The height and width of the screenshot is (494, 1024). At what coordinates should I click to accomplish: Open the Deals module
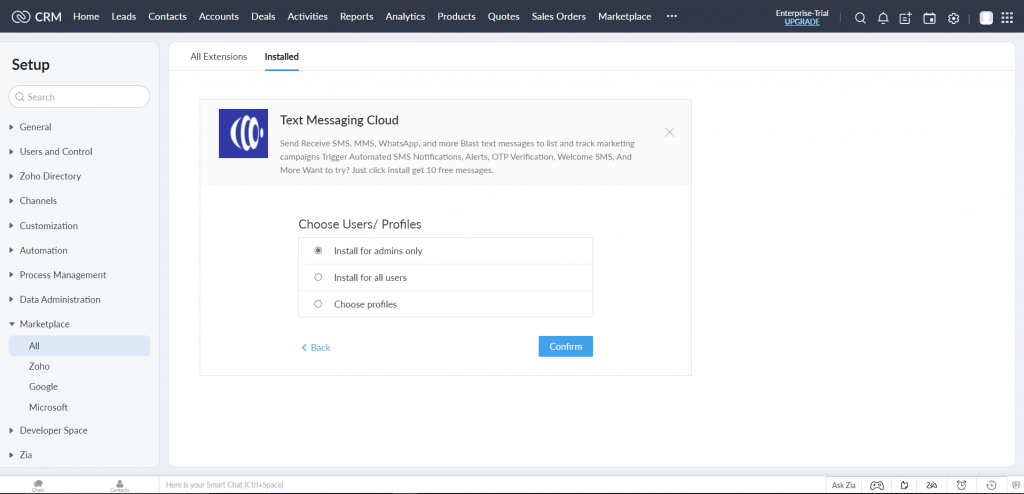tap(263, 16)
